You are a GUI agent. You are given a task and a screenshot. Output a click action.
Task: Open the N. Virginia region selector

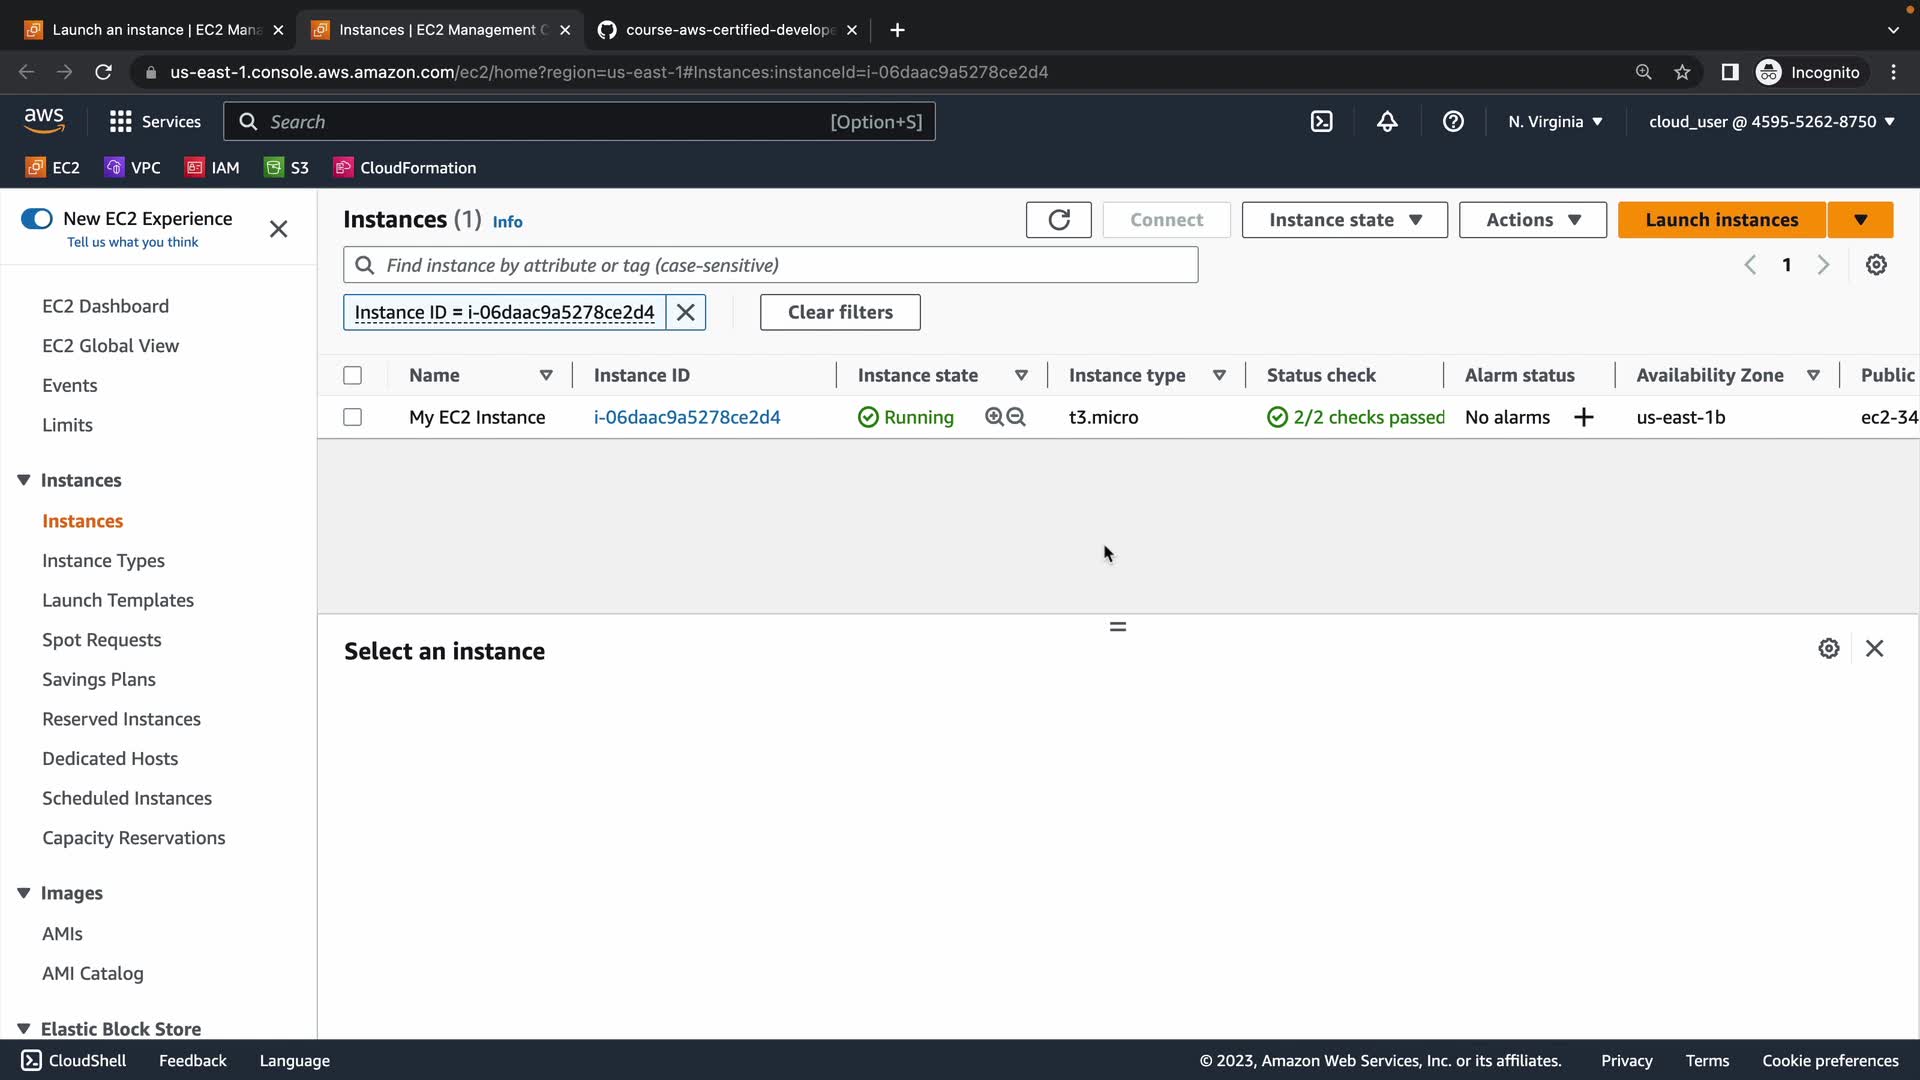[1555, 122]
